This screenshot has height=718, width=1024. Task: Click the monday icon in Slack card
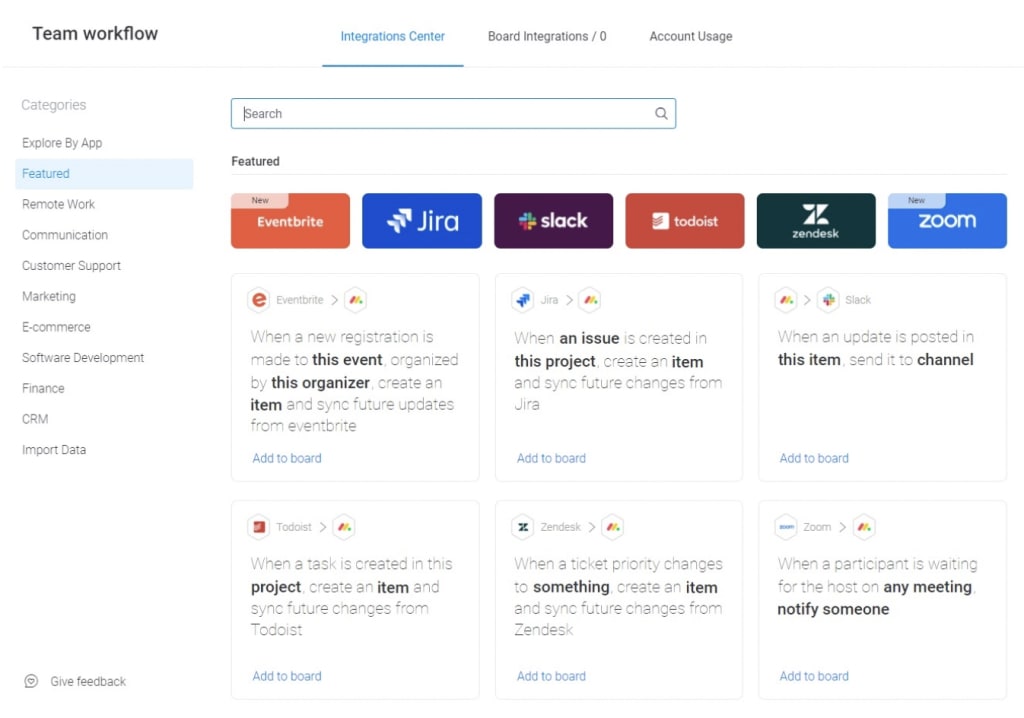pyautogui.click(x=786, y=300)
